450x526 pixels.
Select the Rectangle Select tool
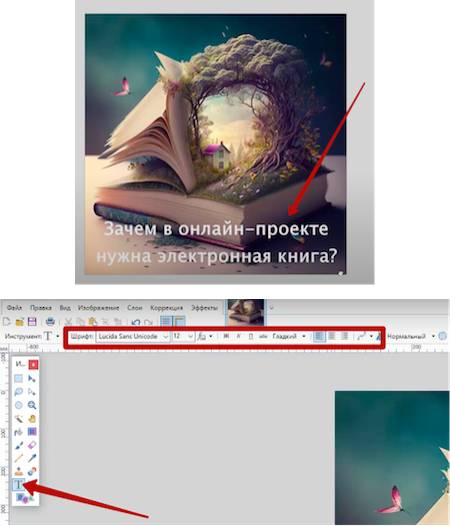click(18, 378)
